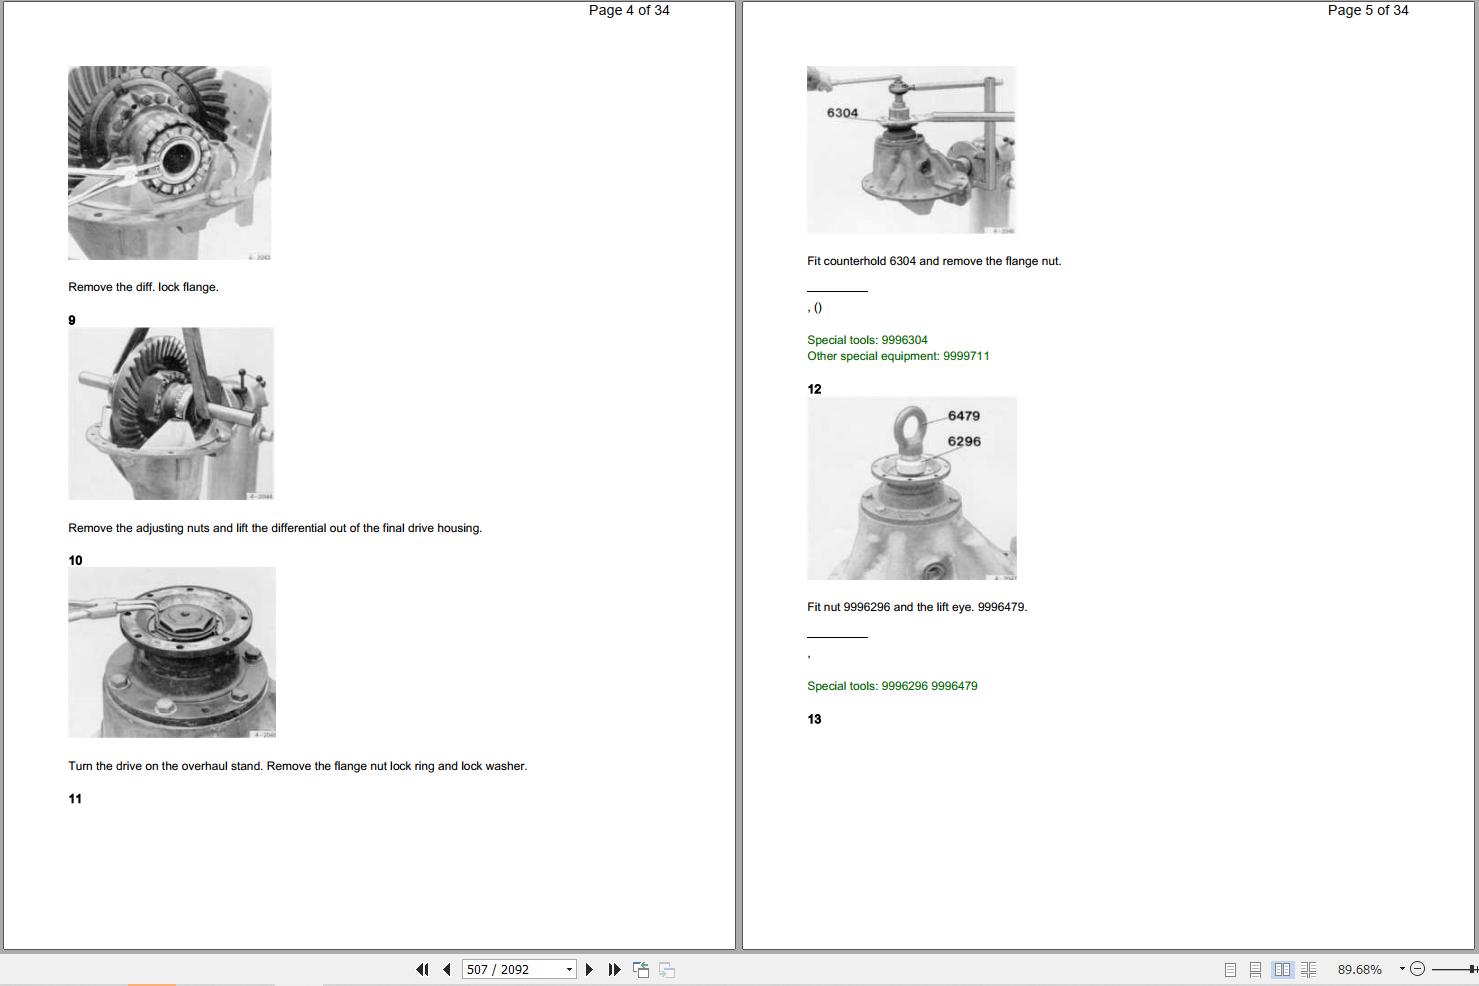Viewport: 1479px width, 986px height.
Task: Click the step number 10 heading
Action: pyautogui.click(x=75, y=560)
